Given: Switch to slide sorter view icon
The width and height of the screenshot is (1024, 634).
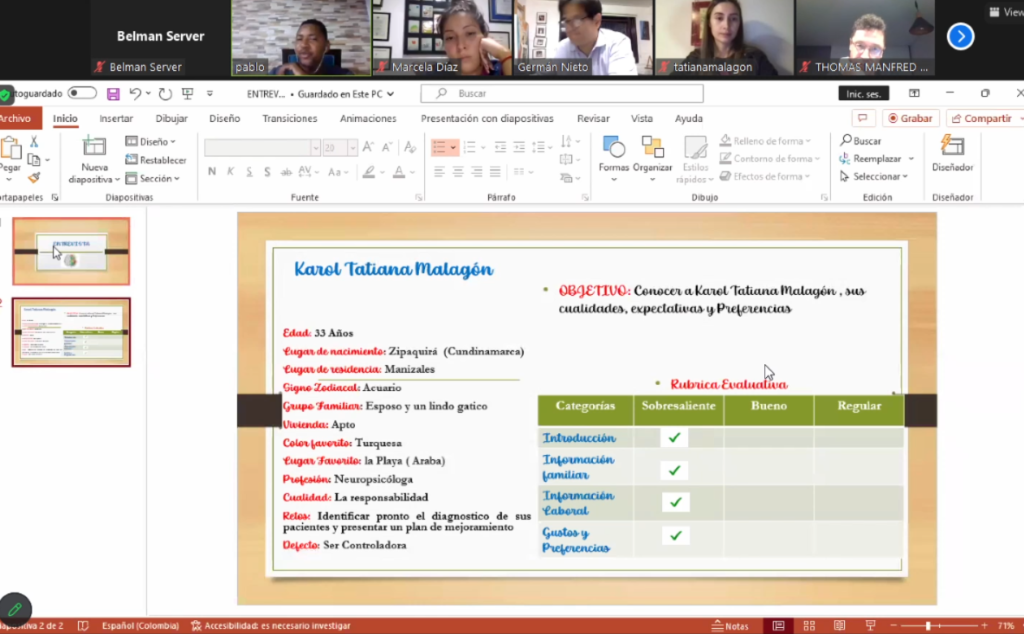Looking at the screenshot, I should [806, 626].
